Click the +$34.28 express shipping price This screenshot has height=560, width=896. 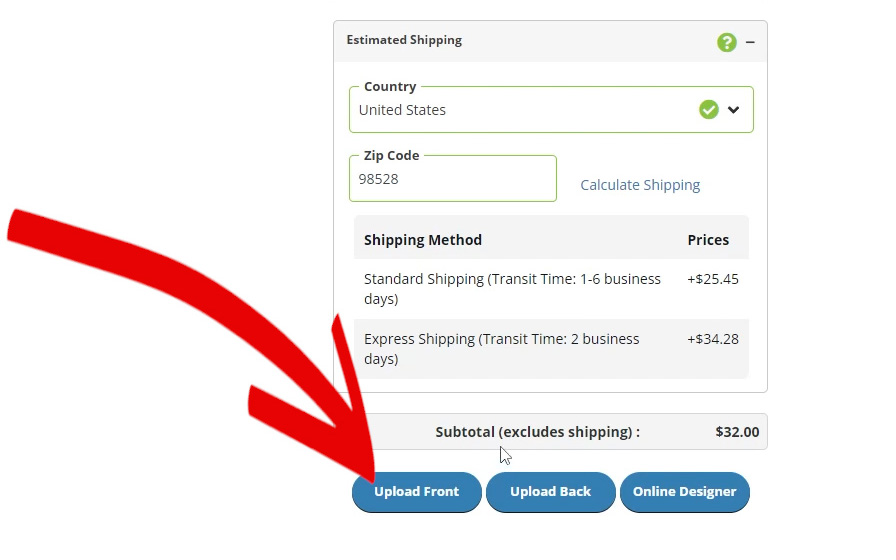tap(713, 339)
